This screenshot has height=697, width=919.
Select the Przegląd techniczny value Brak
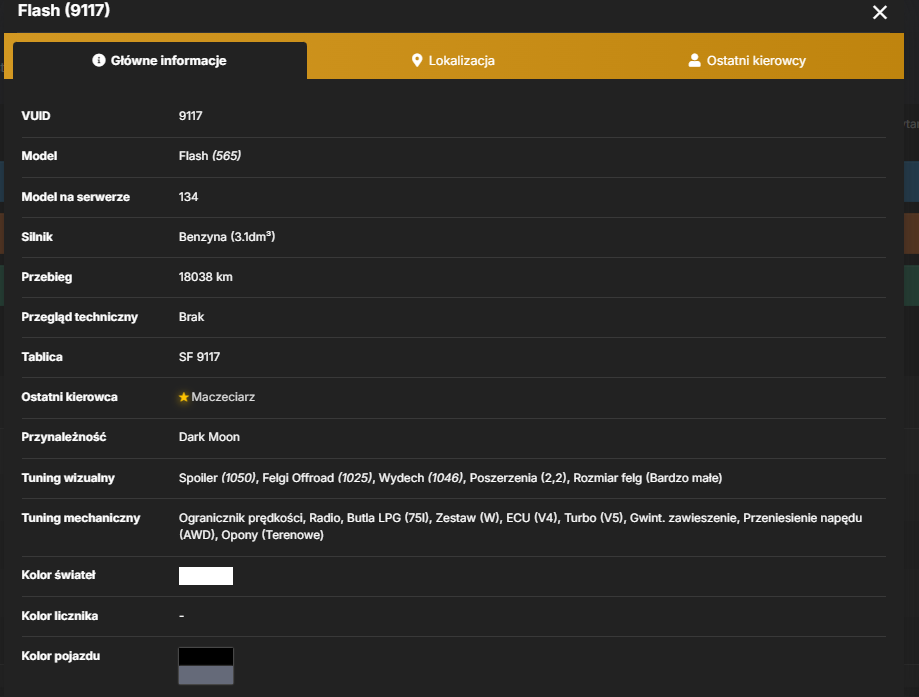point(192,317)
